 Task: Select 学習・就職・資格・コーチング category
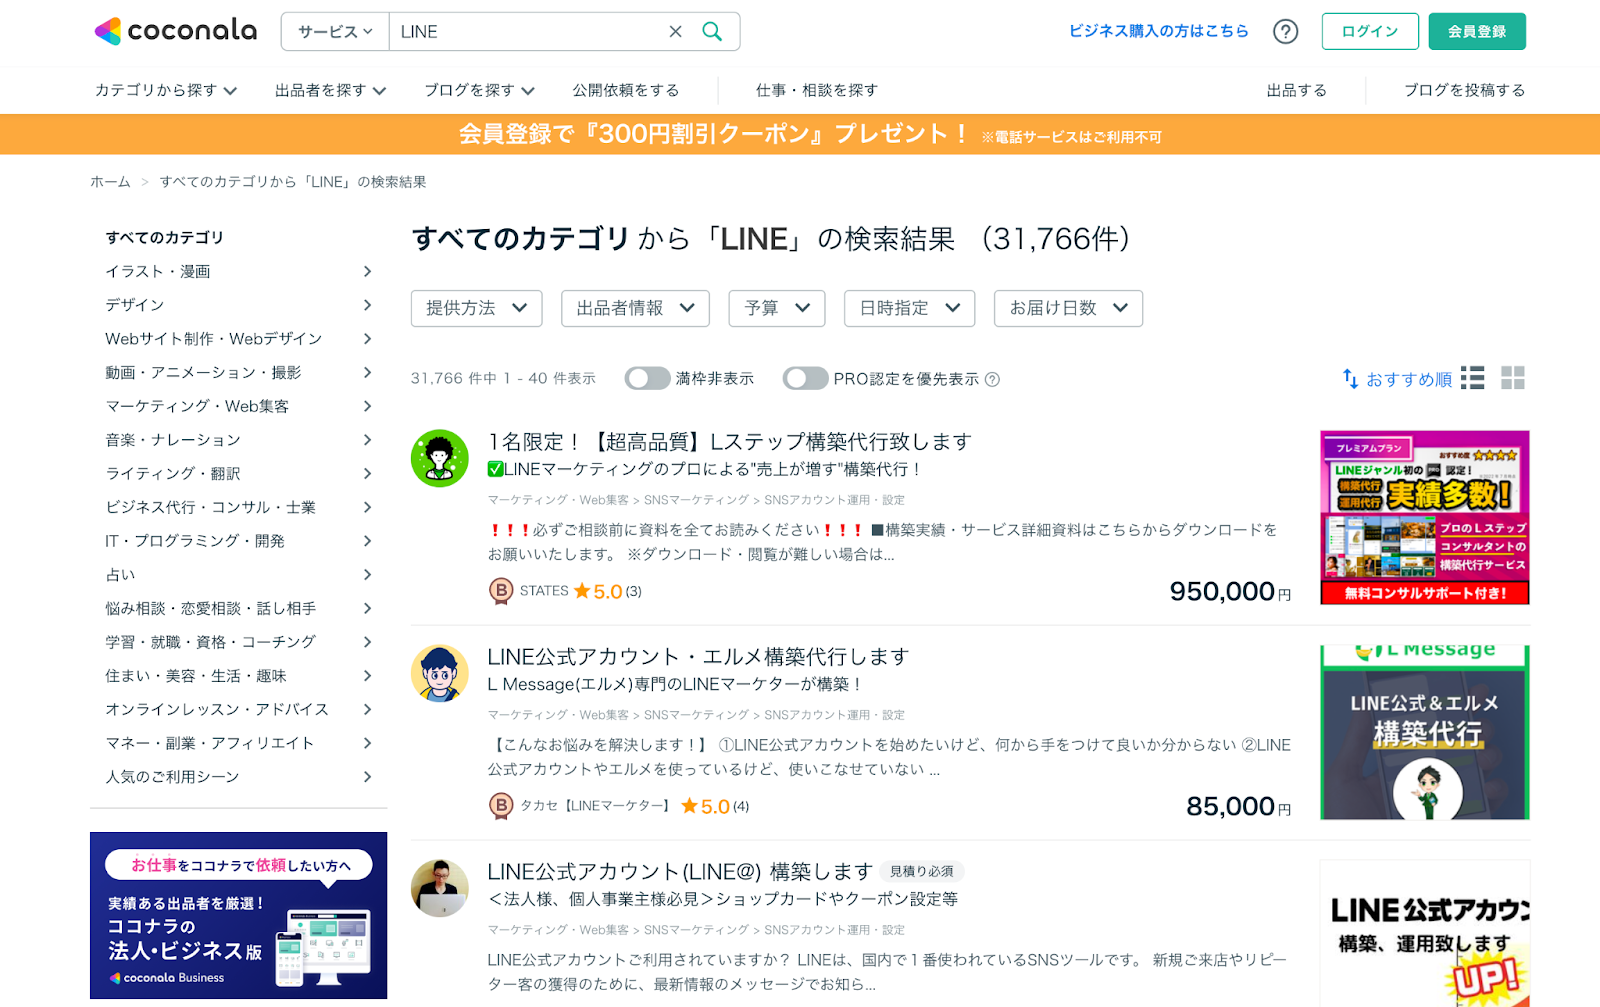(x=239, y=642)
